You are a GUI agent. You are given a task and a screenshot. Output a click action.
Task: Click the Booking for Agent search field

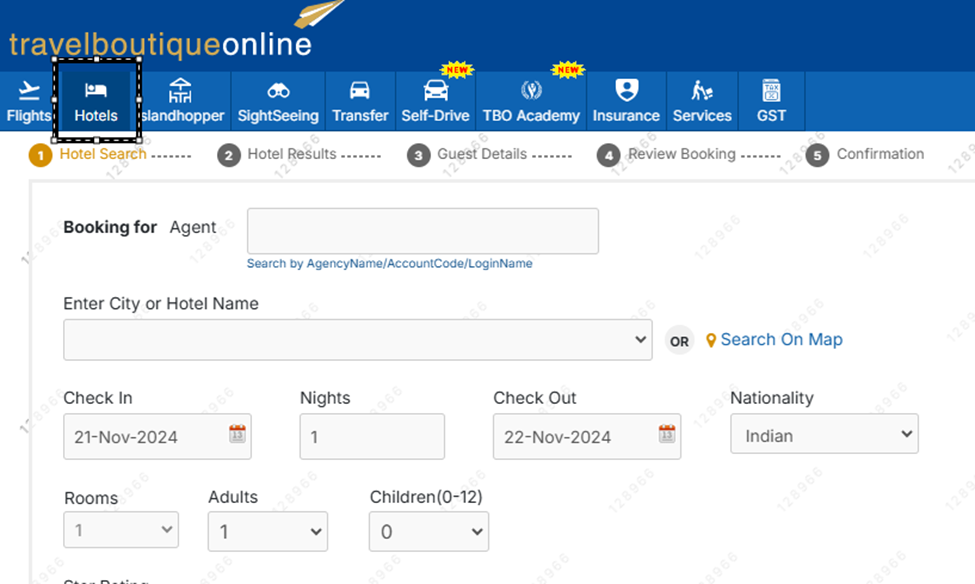422,231
